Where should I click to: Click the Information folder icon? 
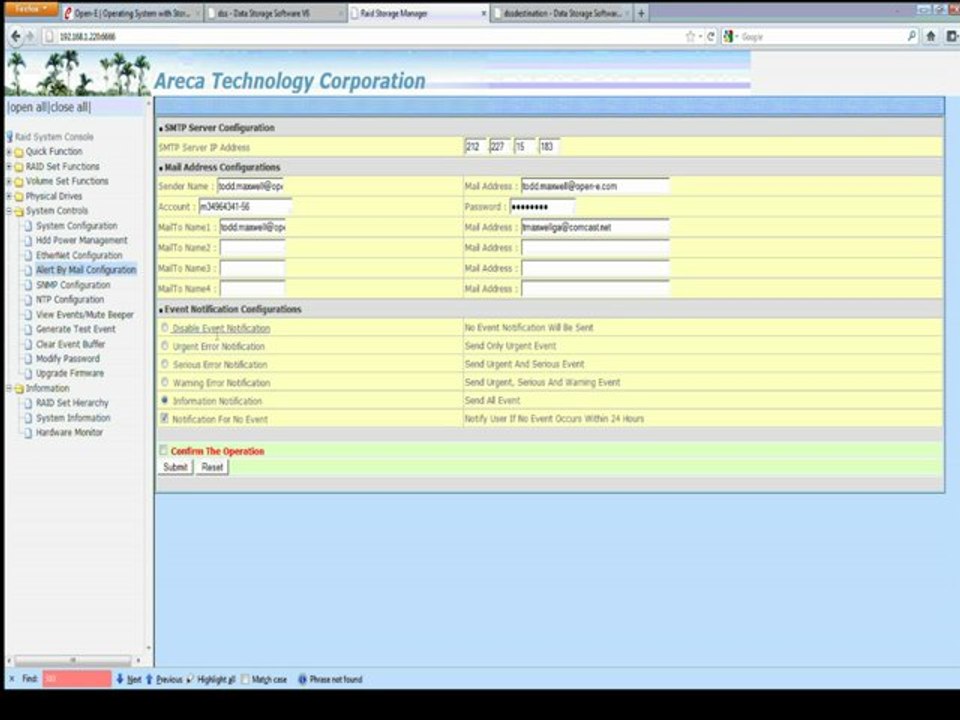tap(19, 389)
